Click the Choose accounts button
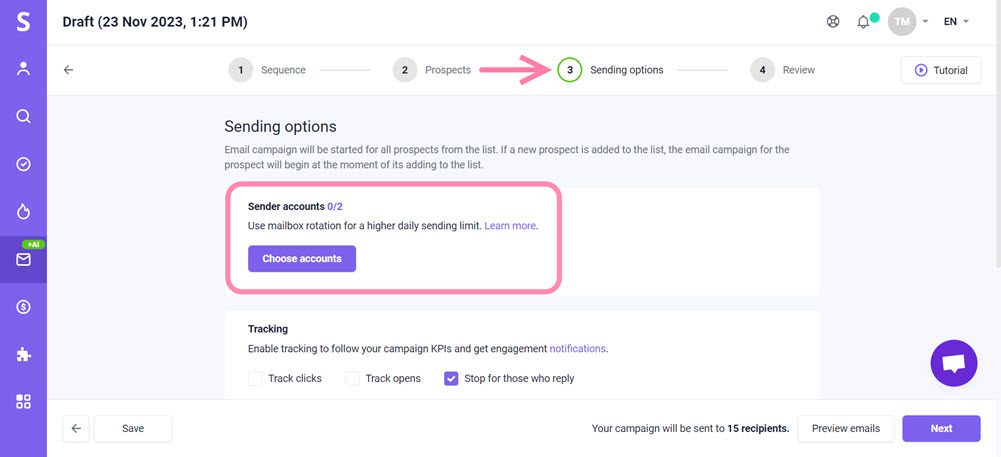 click(302, 259)
